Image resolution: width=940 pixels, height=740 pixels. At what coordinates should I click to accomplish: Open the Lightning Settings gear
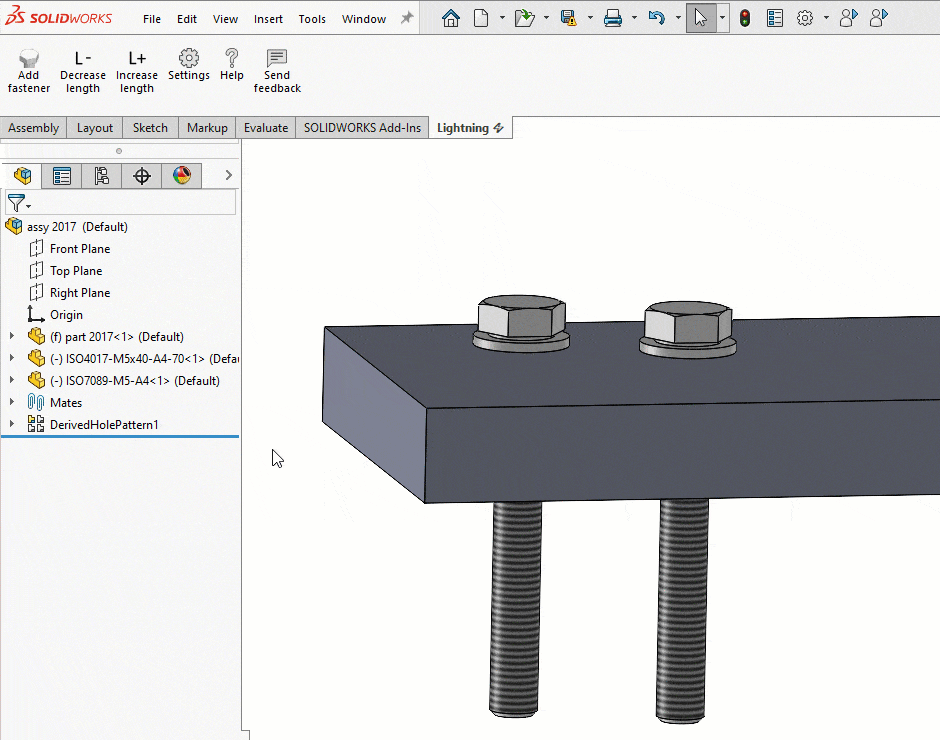pyautogui.click(x=189, y=65)
